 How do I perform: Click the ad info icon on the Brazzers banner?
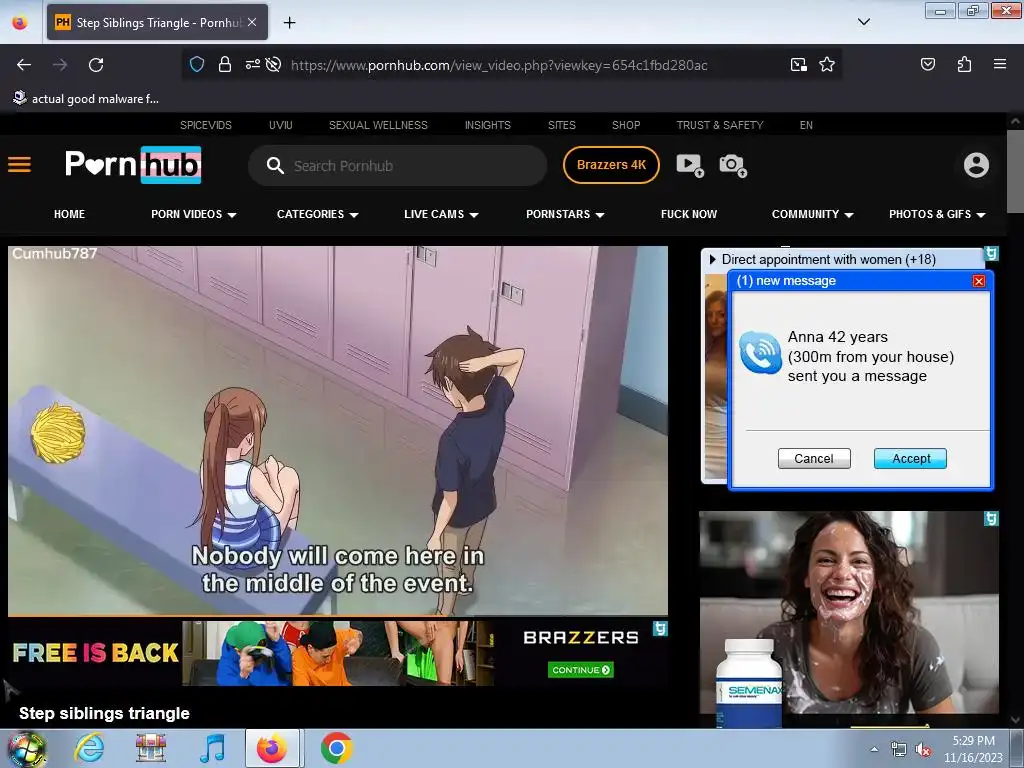(x=660, y=628)
